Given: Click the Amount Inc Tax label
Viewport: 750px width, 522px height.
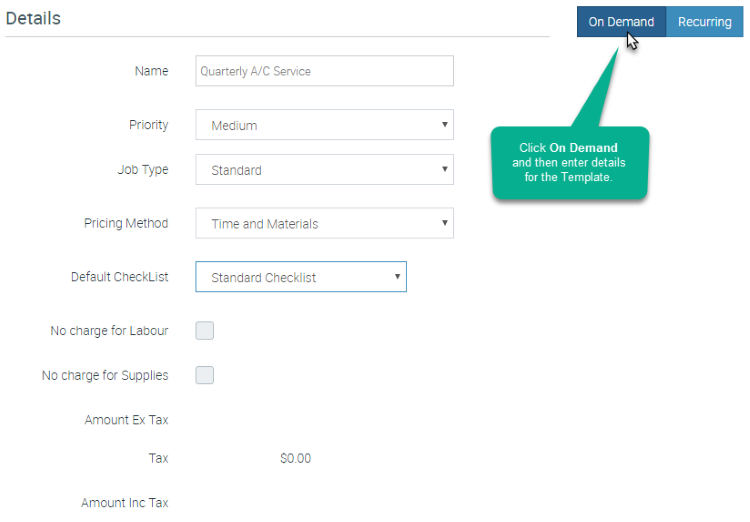Looking at the screenshot, I should (x=124, y=502).
